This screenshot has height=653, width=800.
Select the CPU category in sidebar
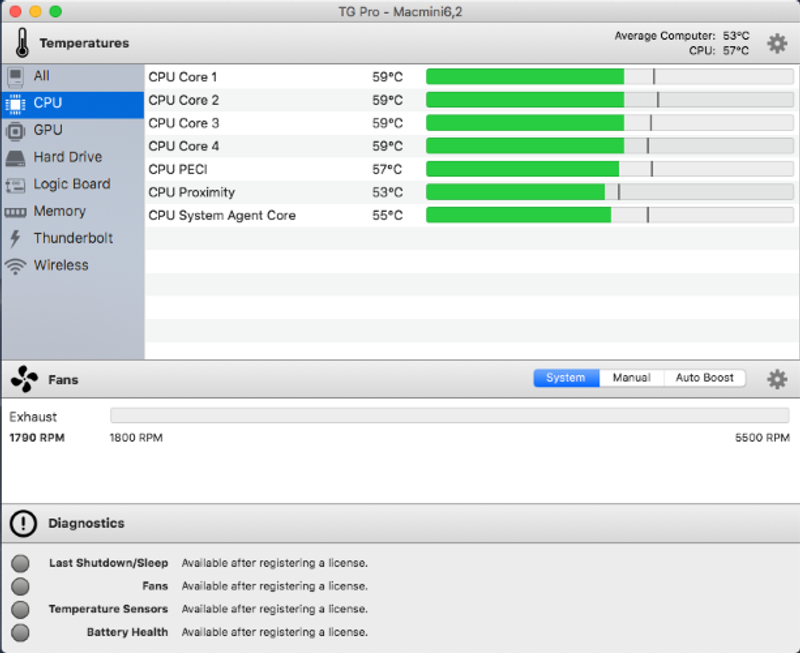(x=47, y=103)
